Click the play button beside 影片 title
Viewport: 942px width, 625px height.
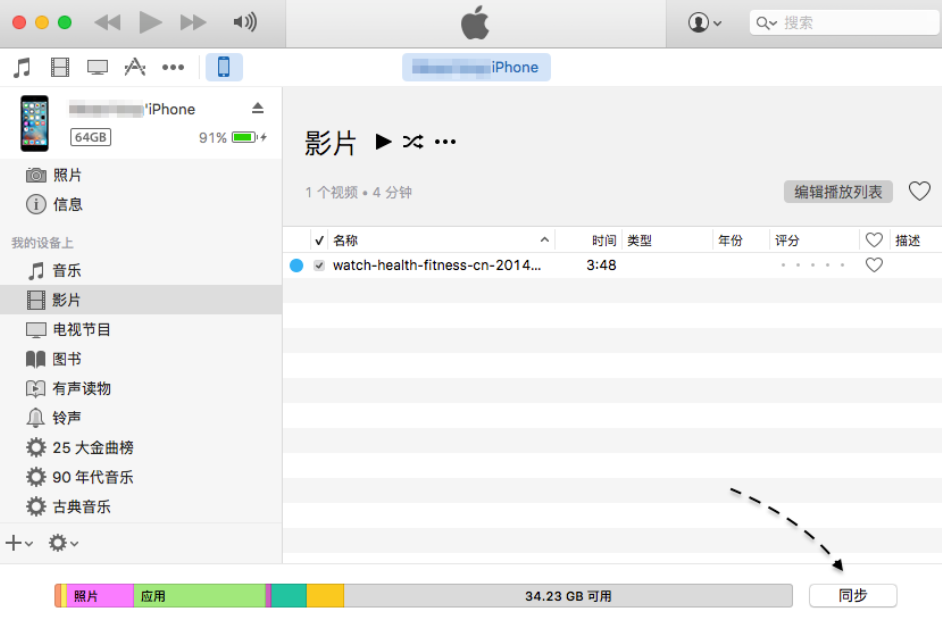pyautogui.click(x=383, y=142)
